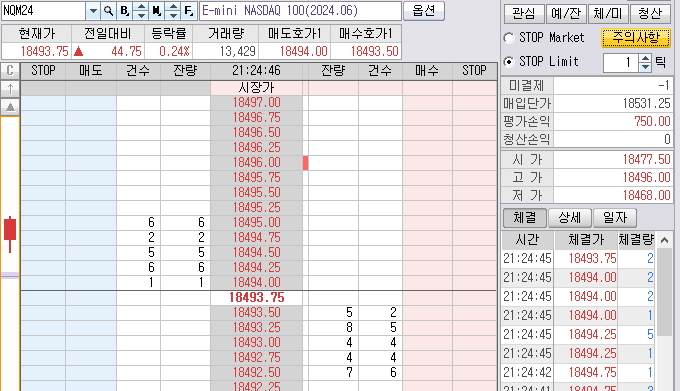Screen dimensions: 680x391
Task: Switch to the 일자 tab
Action: pos(615,218)
